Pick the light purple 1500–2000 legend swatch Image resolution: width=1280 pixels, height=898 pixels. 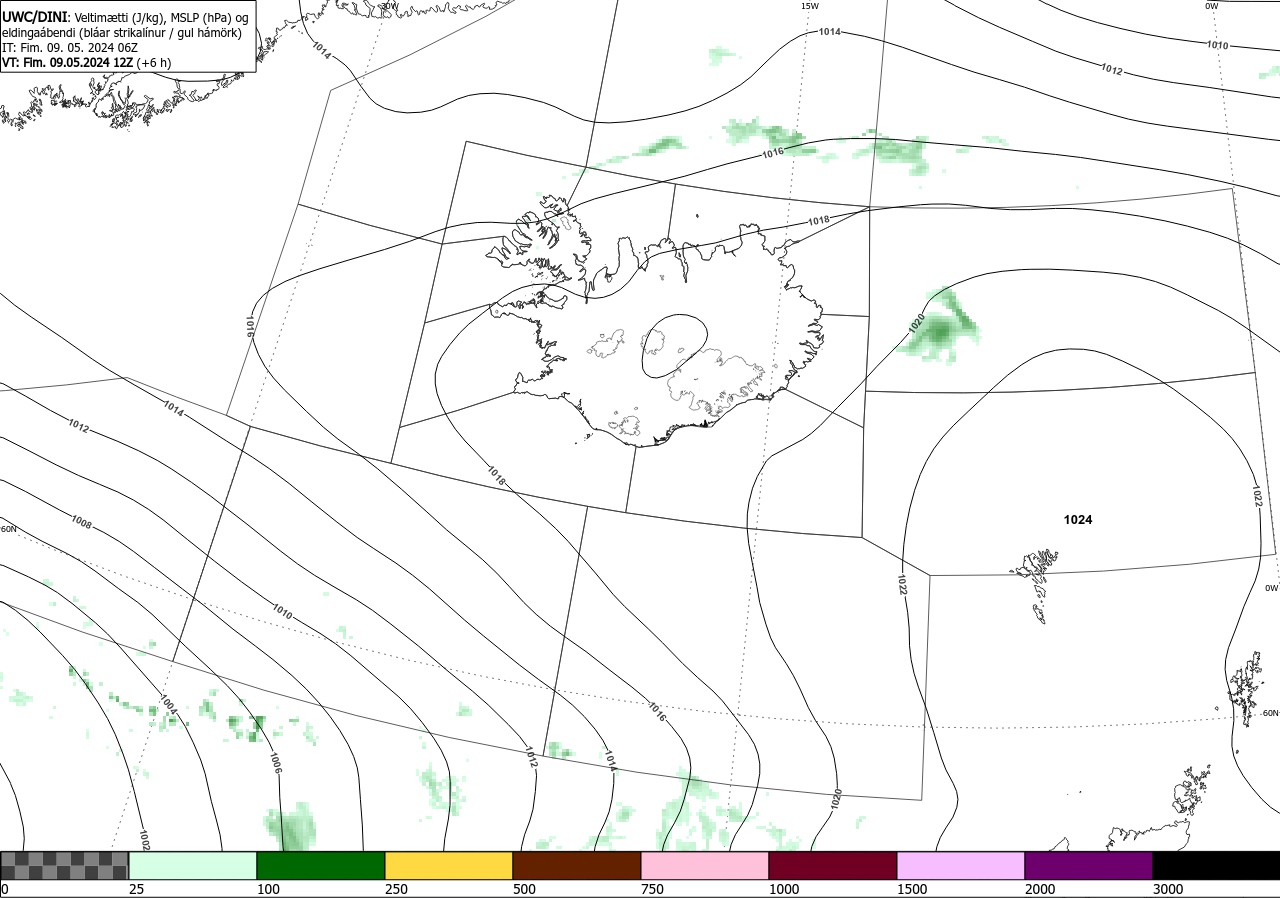pos(961,865)
